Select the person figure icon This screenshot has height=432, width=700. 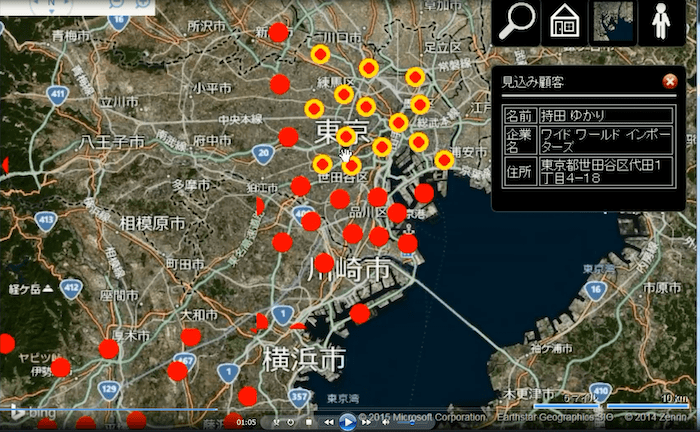(x=660, y=22)
